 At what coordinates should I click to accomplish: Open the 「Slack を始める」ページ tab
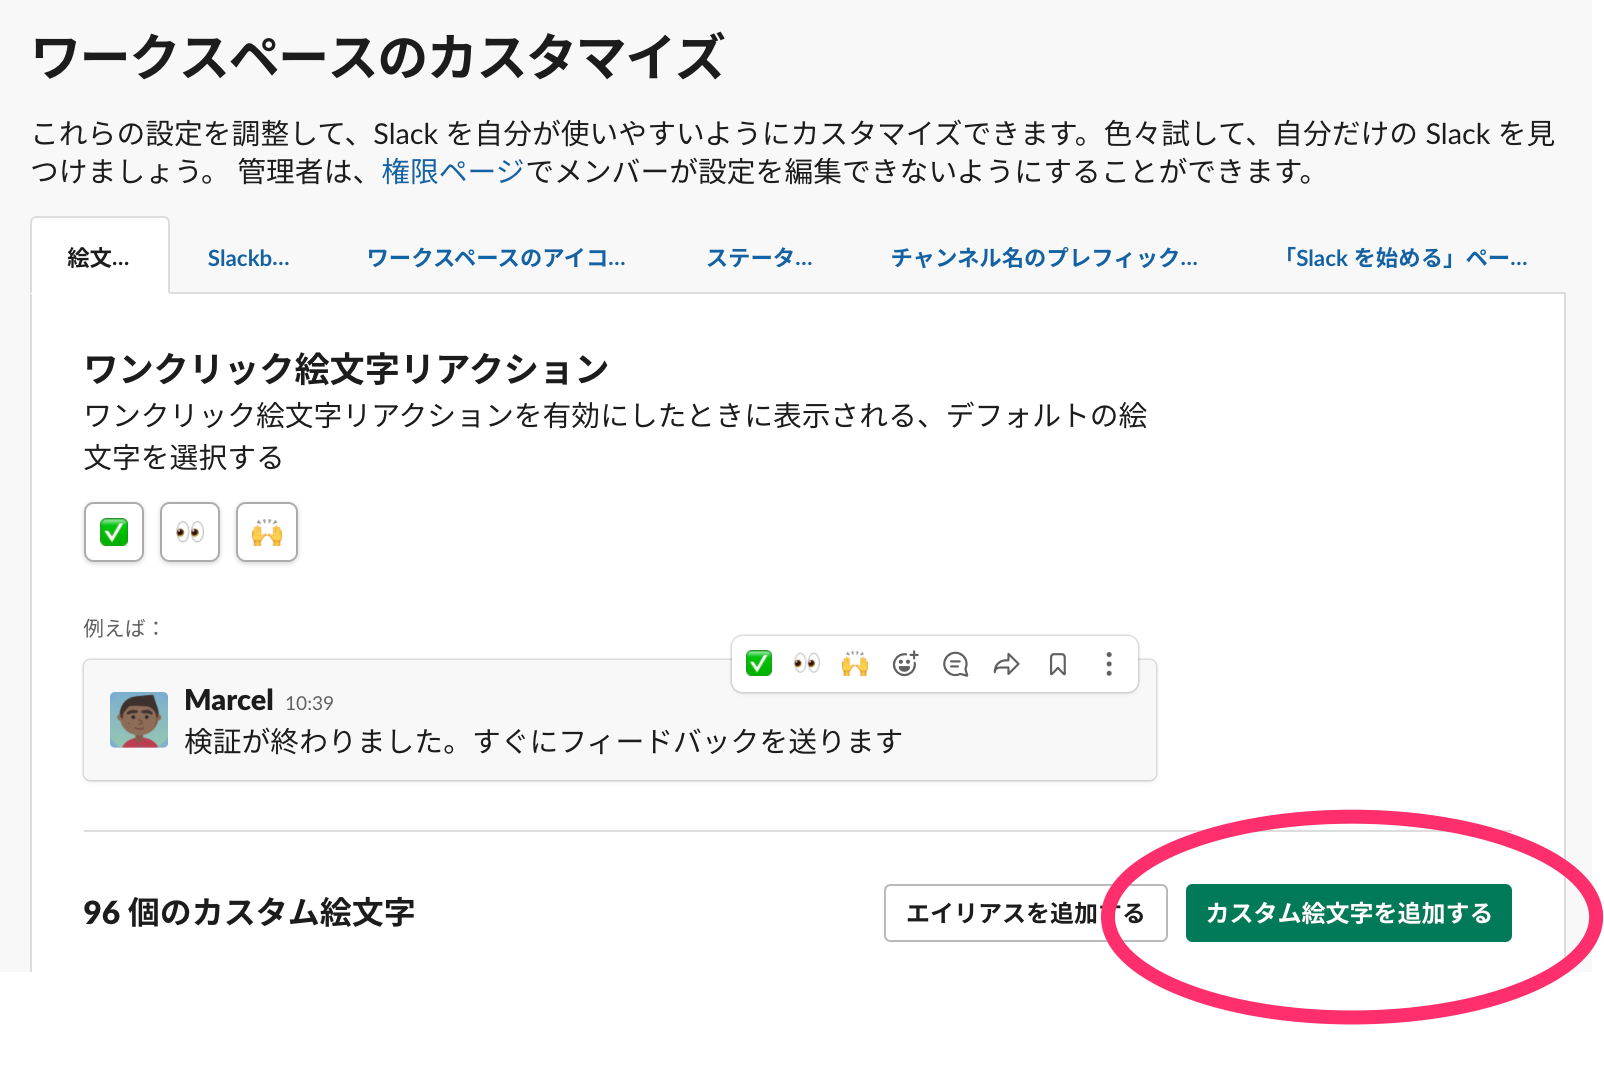[x=1404, y=257]
